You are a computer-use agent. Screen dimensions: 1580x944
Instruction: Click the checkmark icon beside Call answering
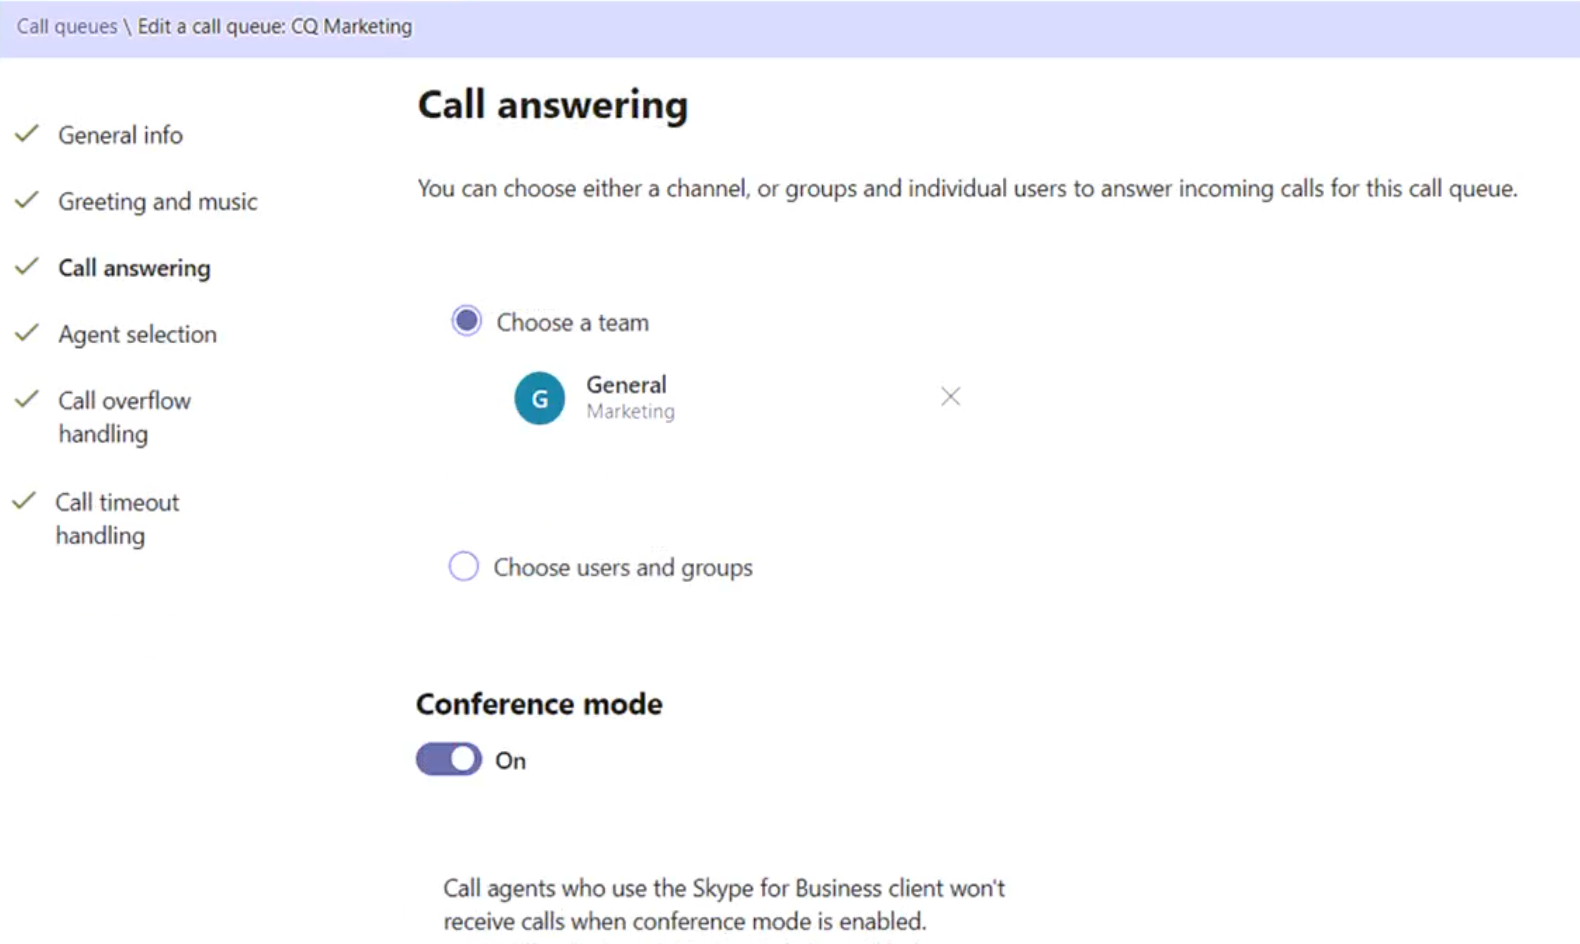pos(27,266)
